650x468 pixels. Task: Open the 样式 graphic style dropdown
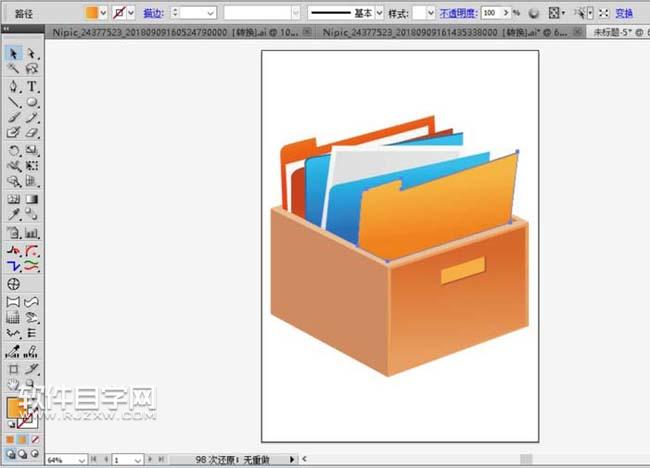(430, 13)
